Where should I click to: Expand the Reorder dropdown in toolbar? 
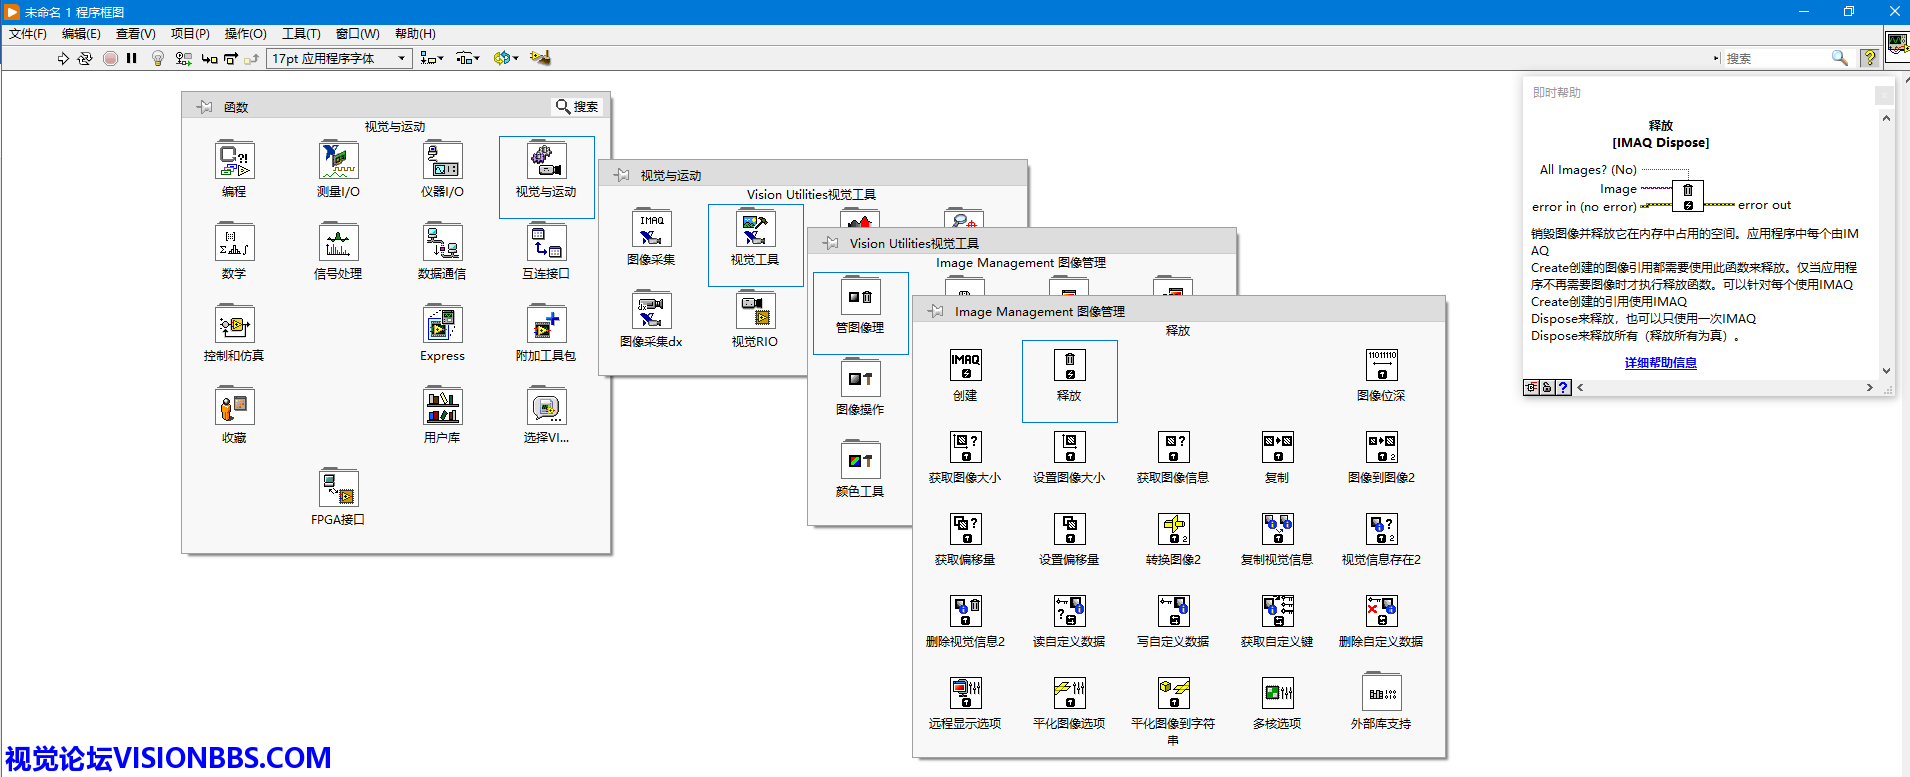pos(507,59)
